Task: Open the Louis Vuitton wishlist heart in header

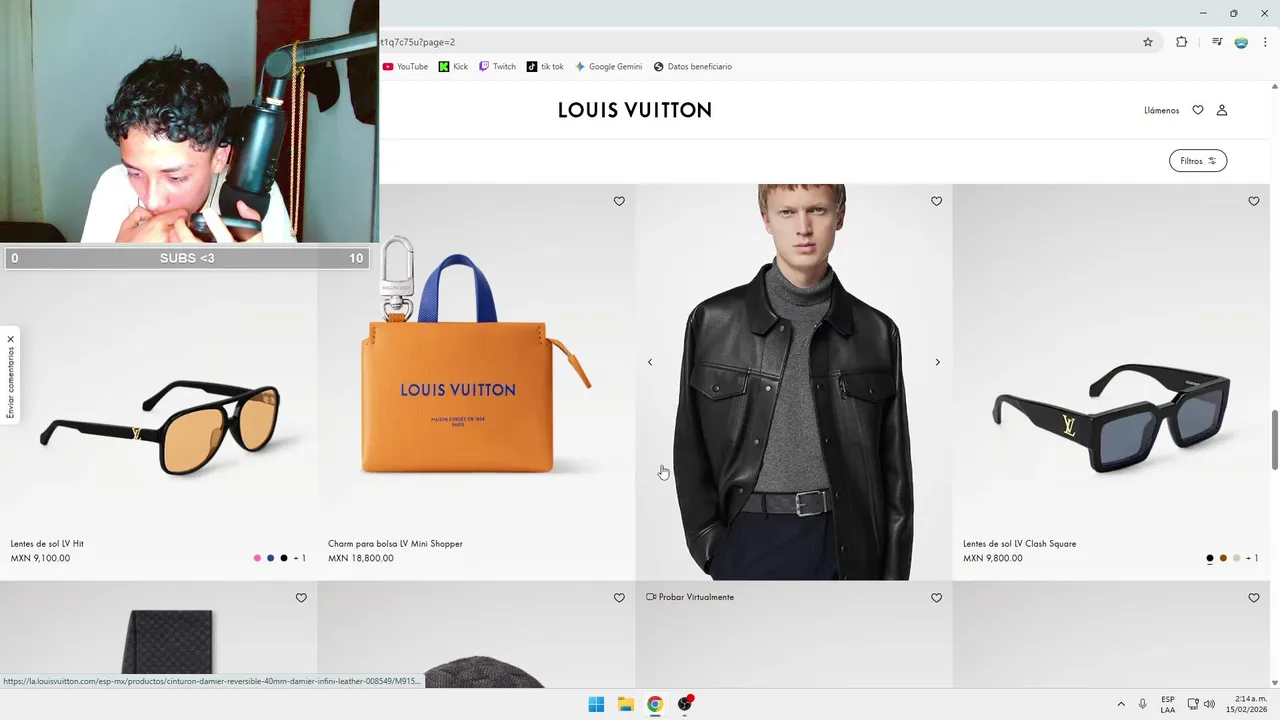Action: [1198, 110]
